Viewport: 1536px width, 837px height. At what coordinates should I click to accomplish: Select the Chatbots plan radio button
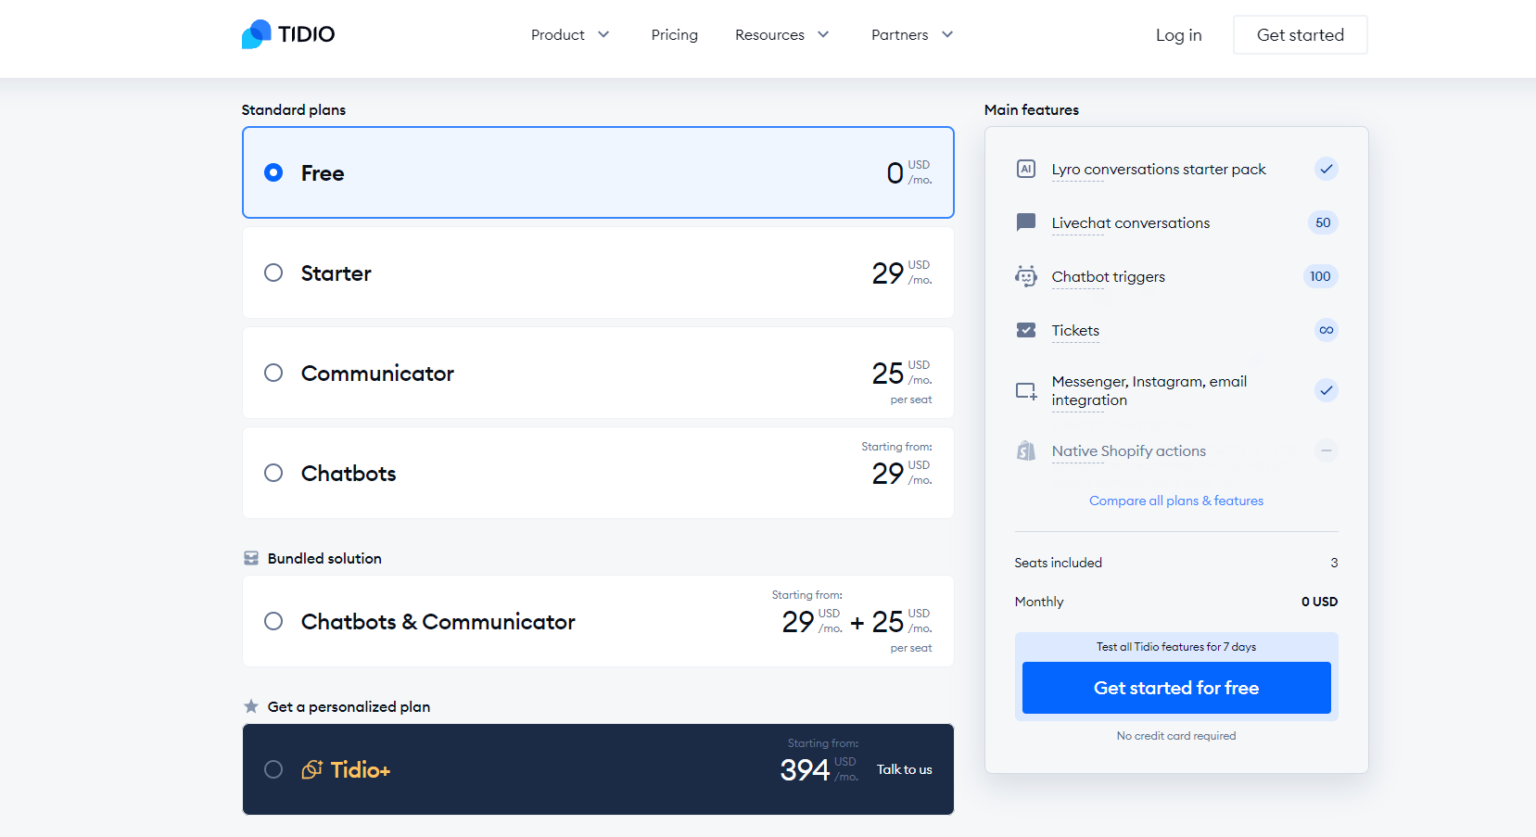click(x=273, y=472)
